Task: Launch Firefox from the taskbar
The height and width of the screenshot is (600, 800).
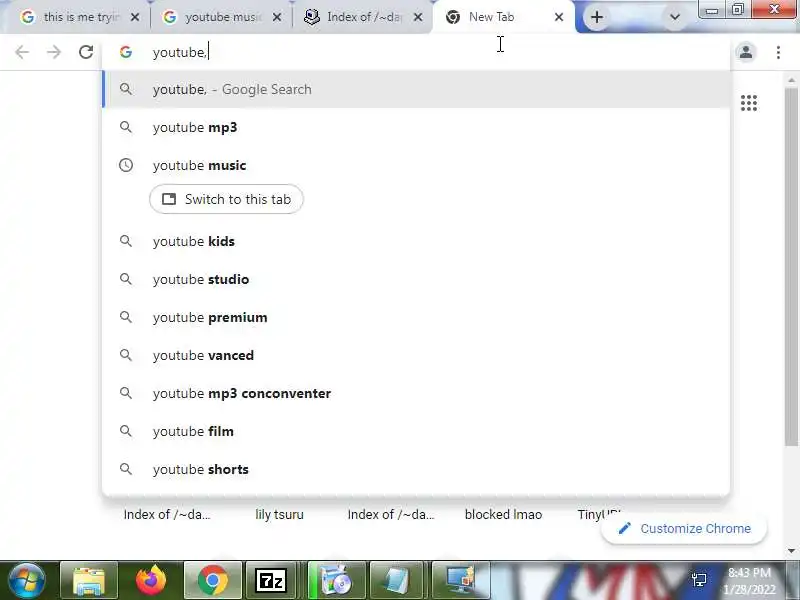Action: 151,581
